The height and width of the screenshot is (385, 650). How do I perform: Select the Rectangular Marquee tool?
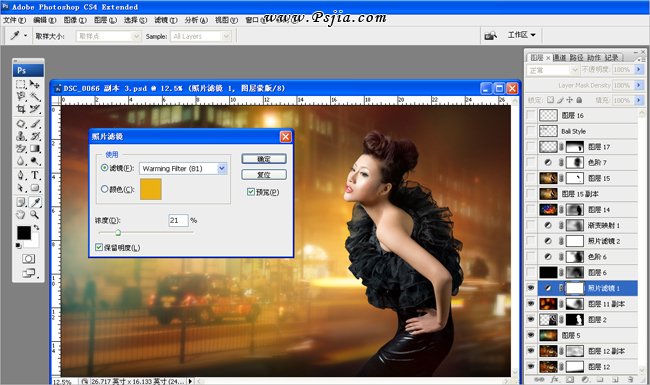21,85
